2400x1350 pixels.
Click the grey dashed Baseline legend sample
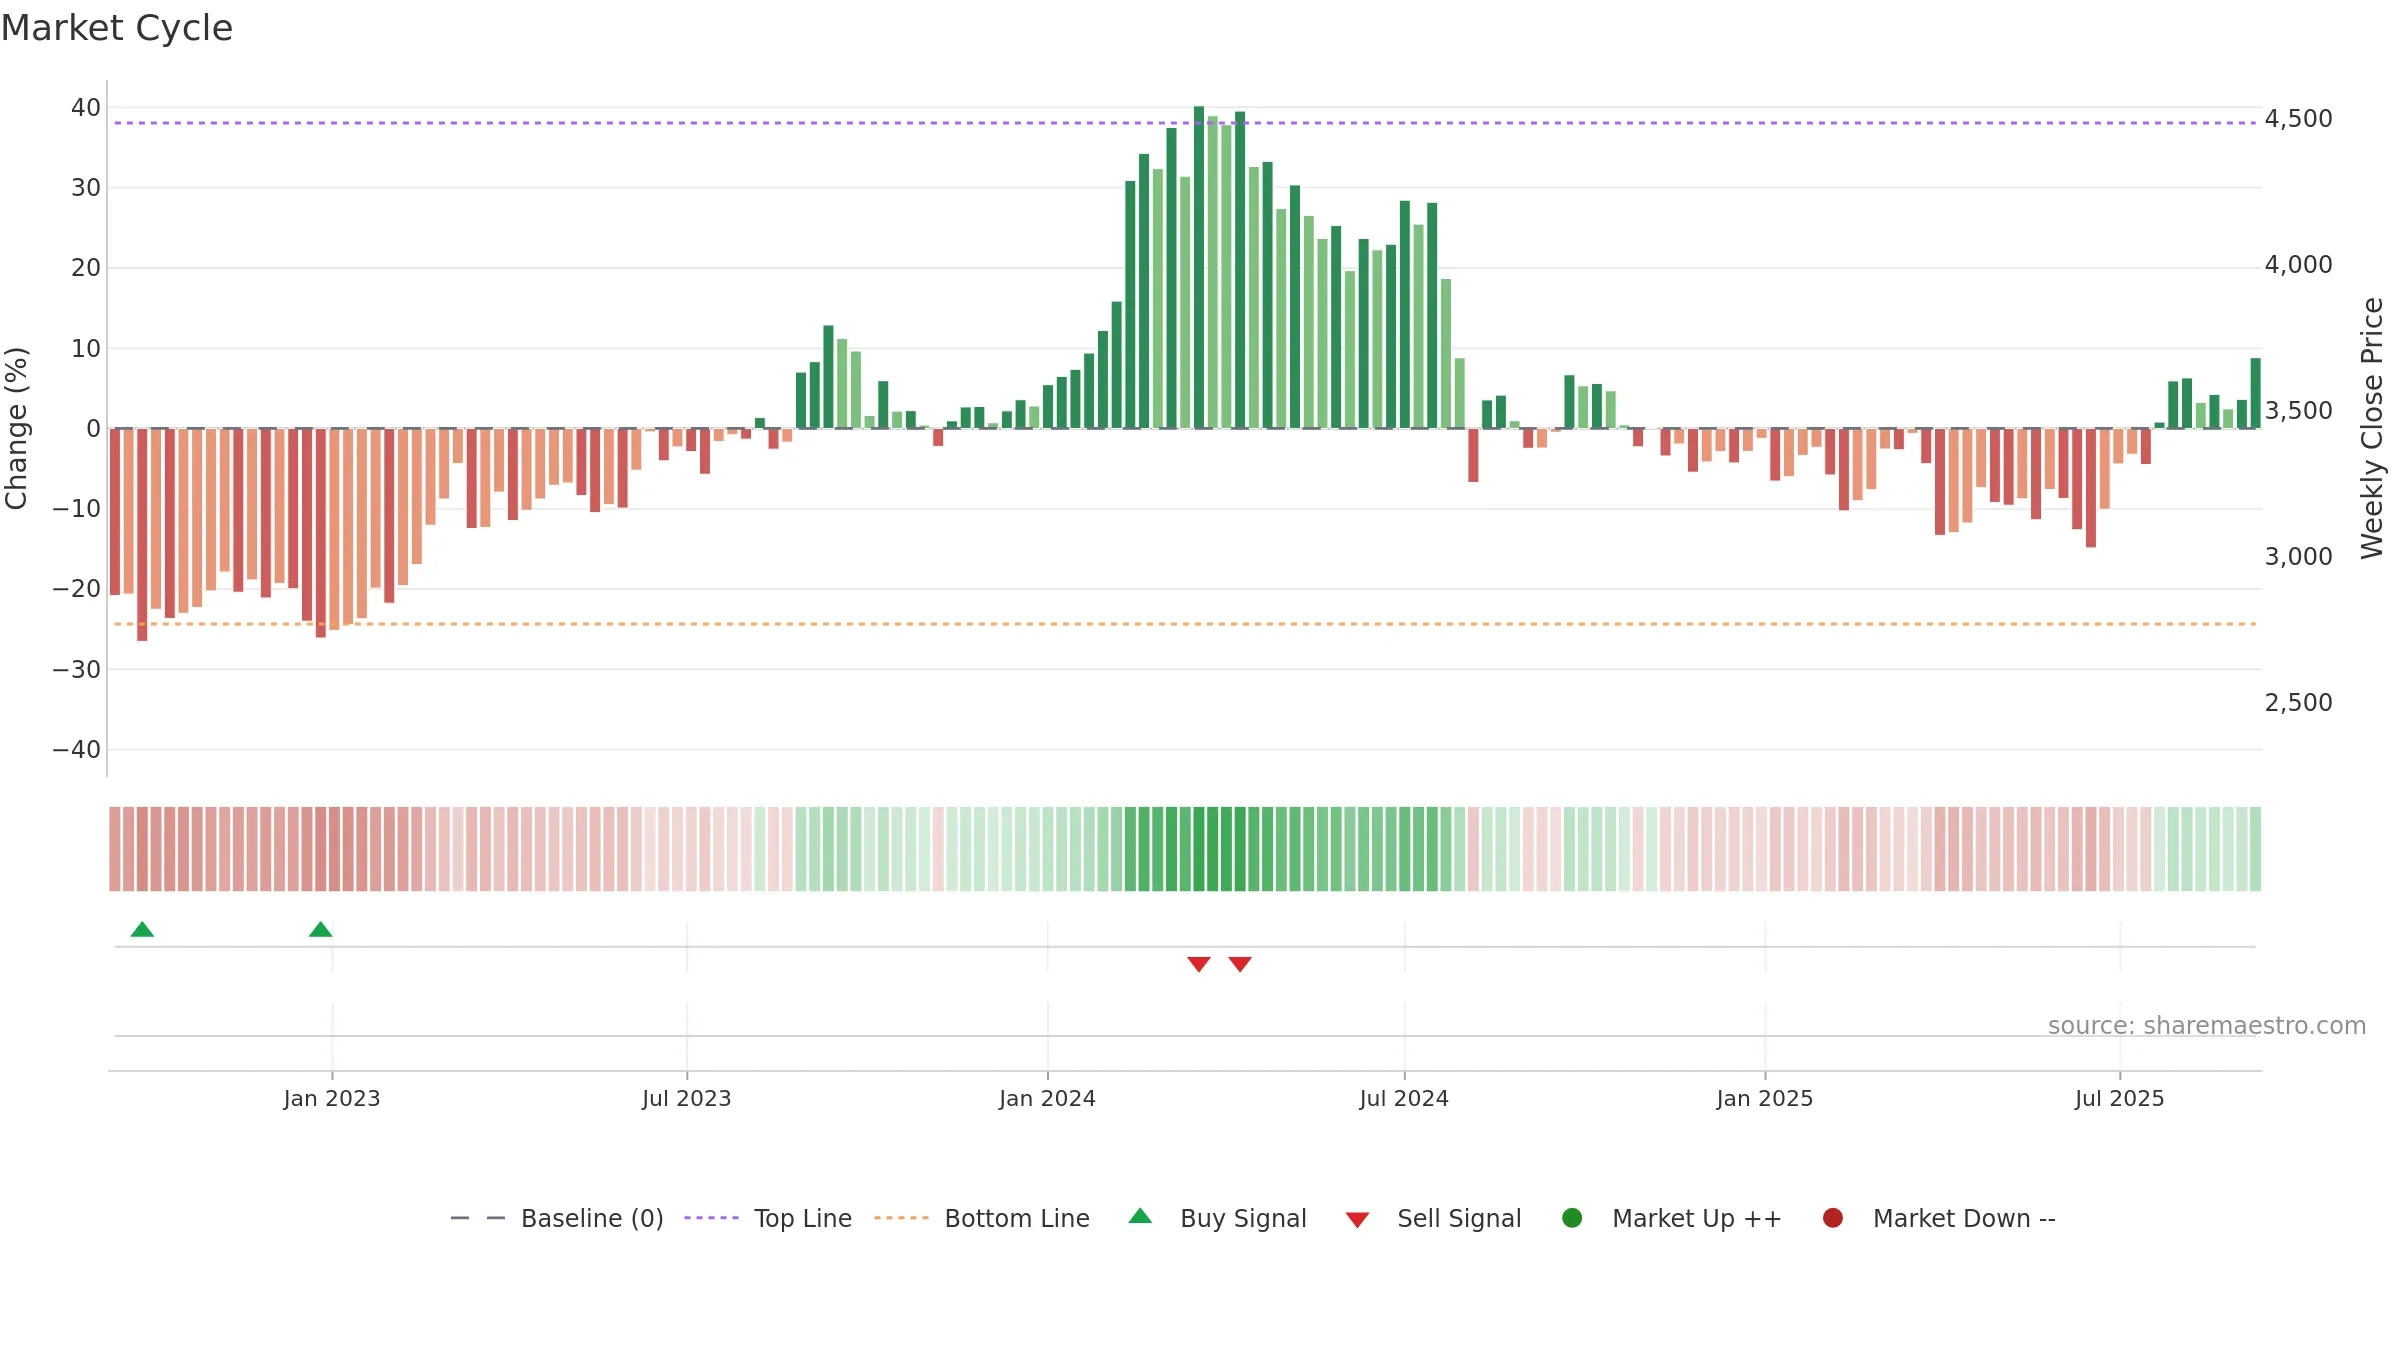click(x=478, y=1218)
